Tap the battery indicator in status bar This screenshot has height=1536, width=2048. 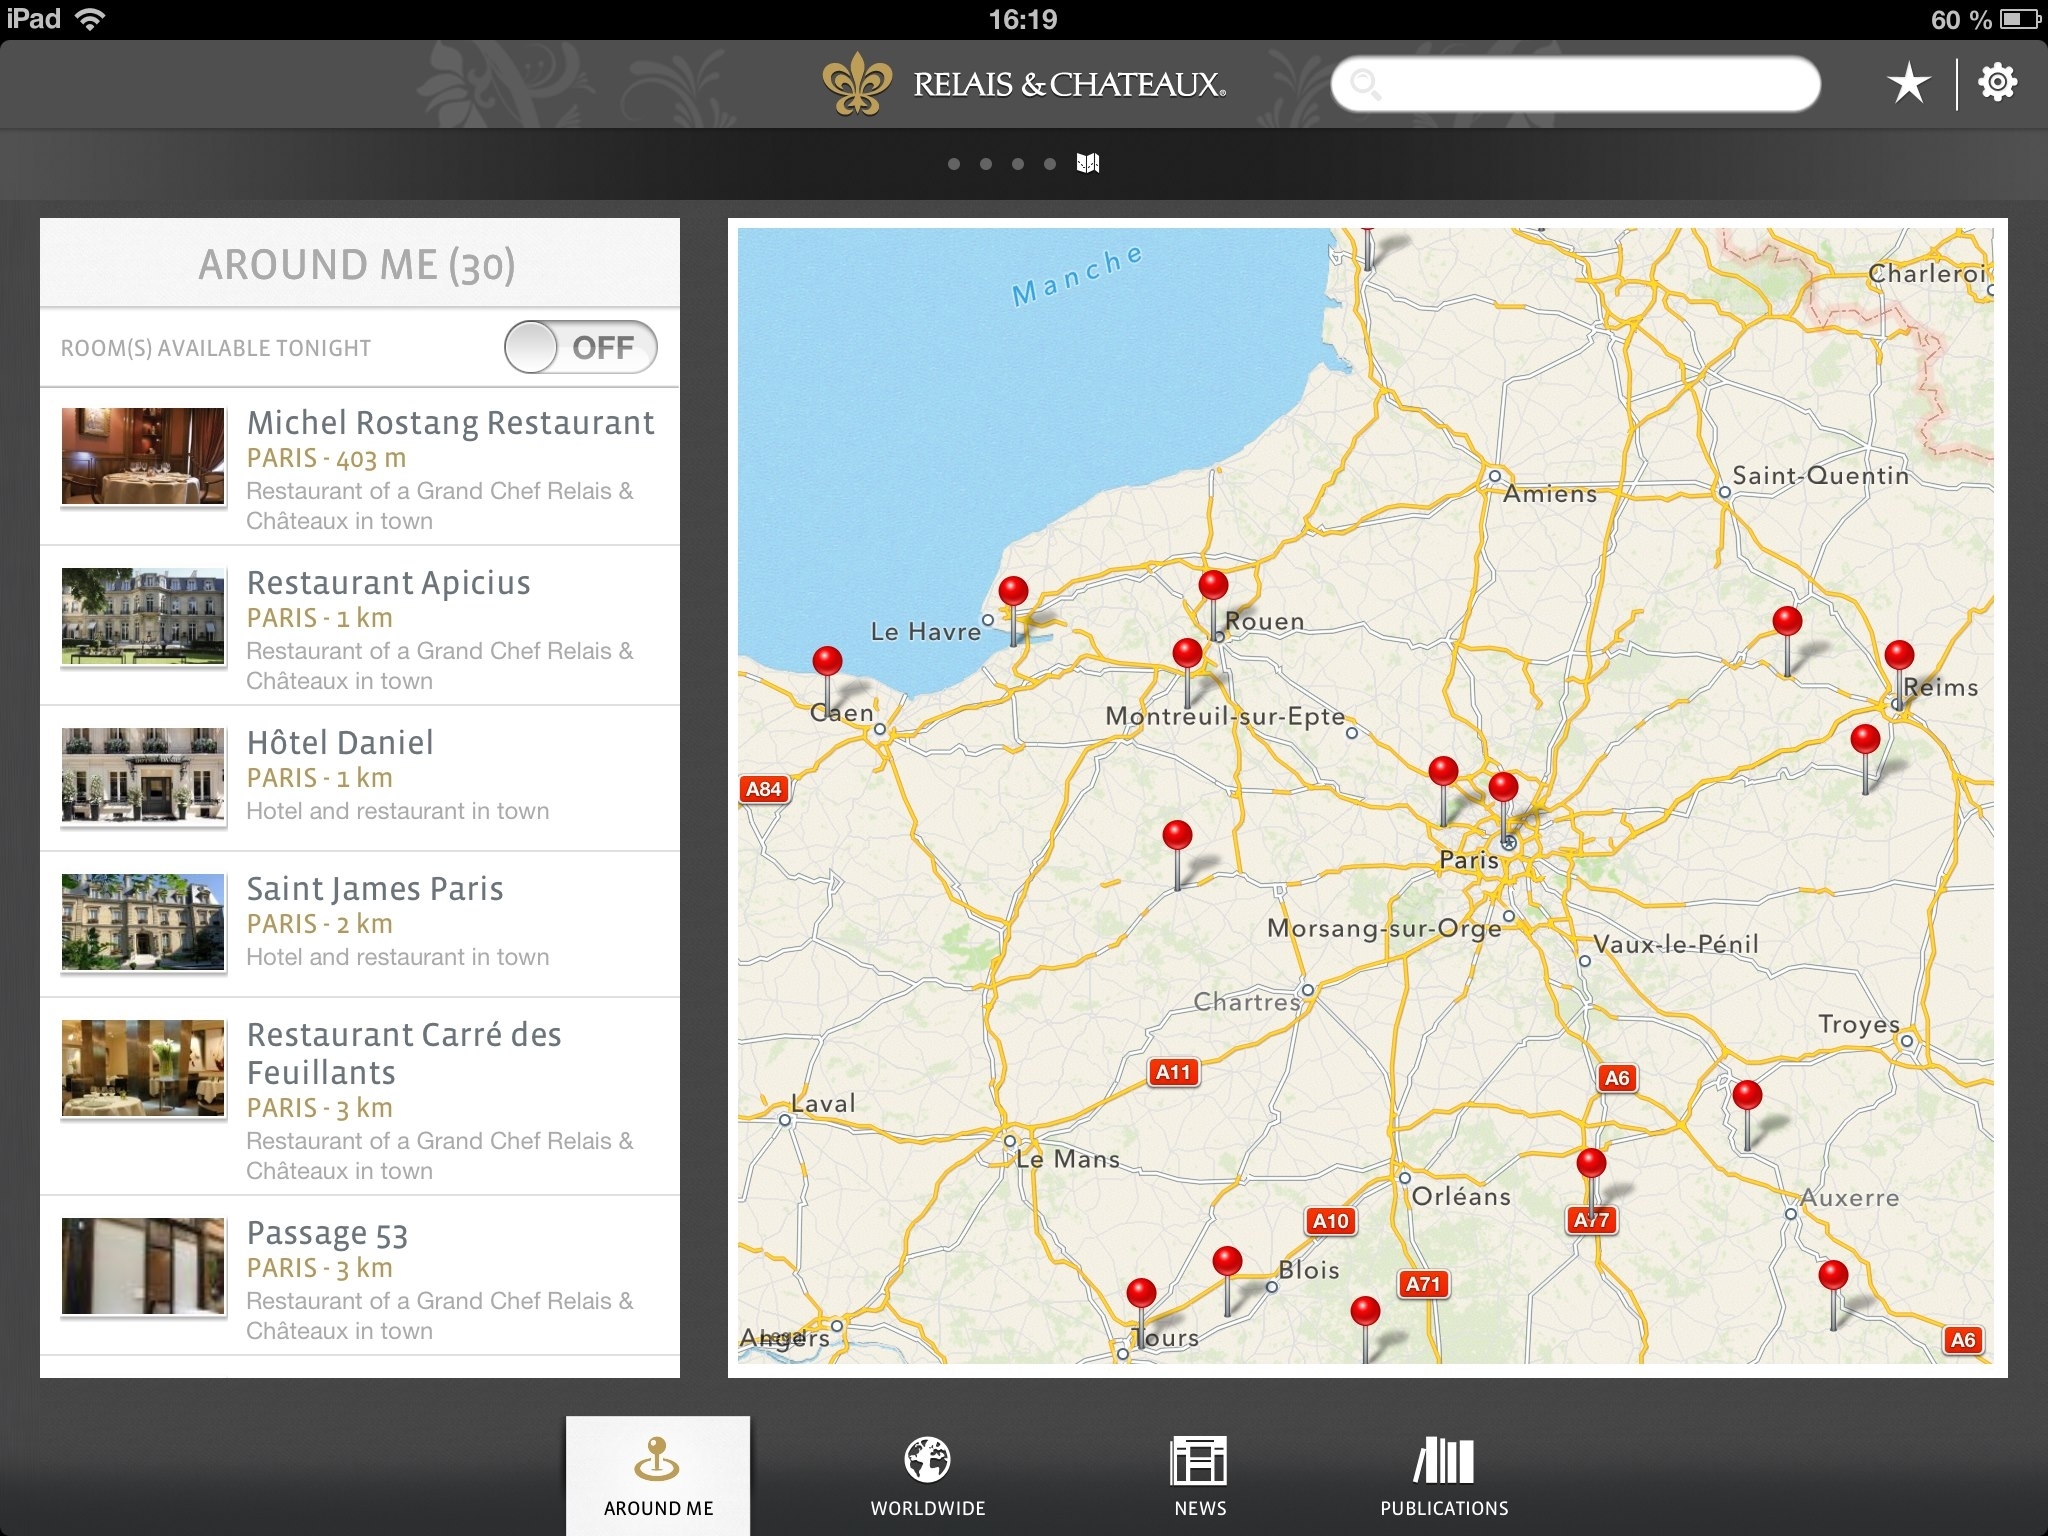2019,19
